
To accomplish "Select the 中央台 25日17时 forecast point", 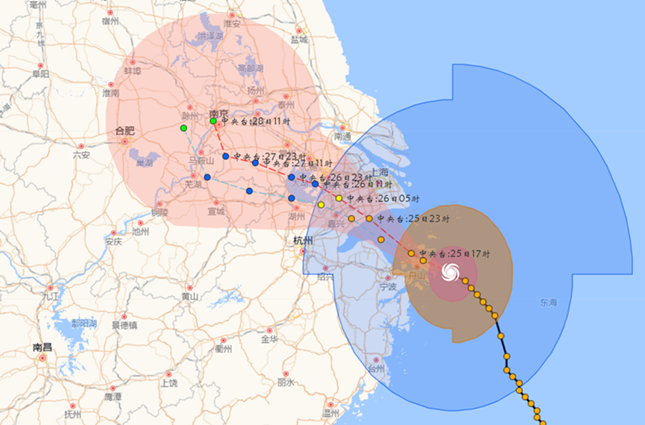I will [411, 253].
